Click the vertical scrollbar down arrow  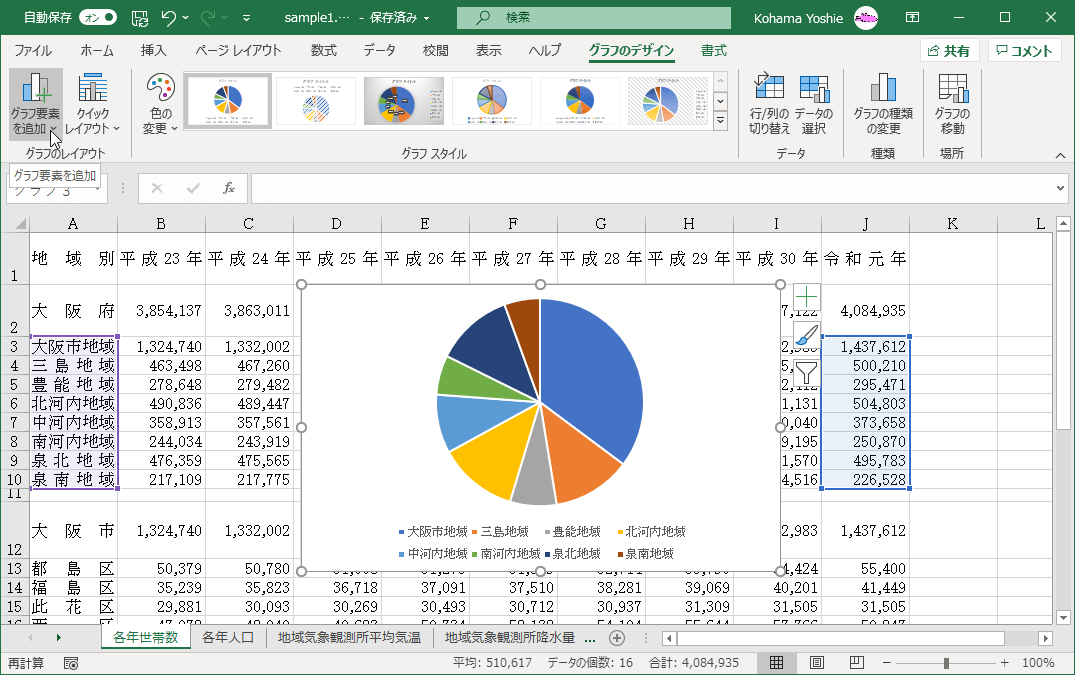point(1063,617)
